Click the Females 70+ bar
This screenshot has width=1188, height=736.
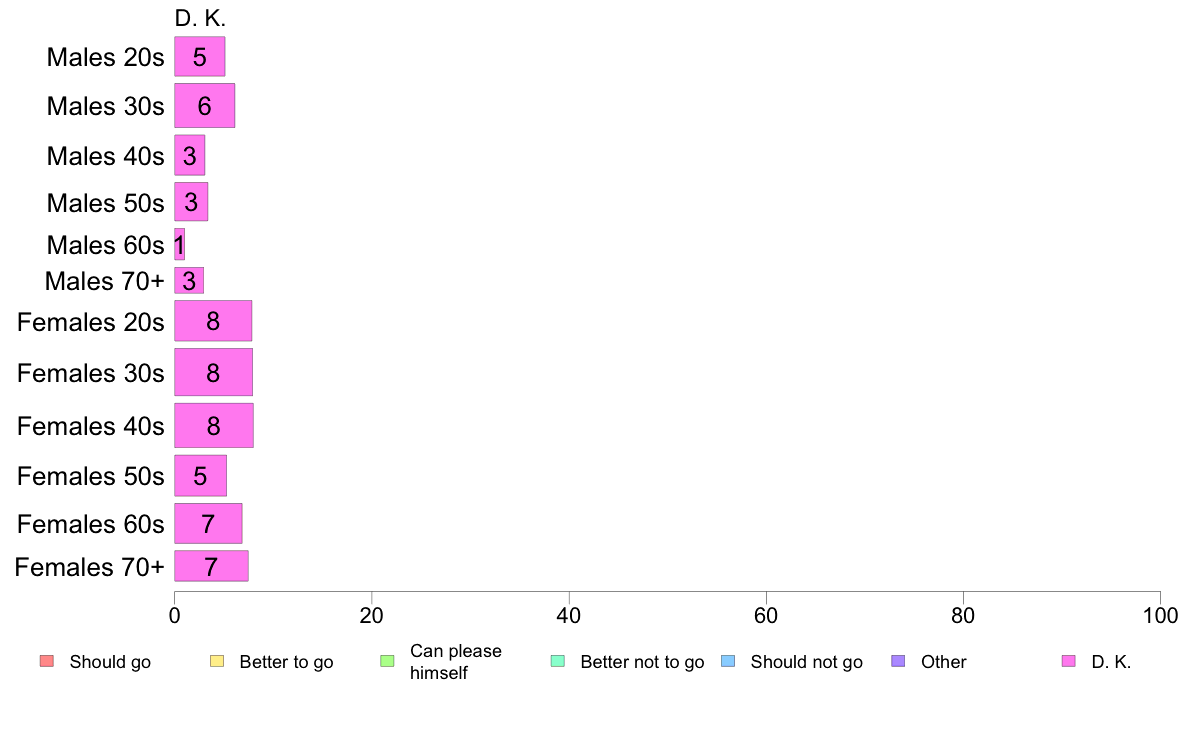(211, 566)
